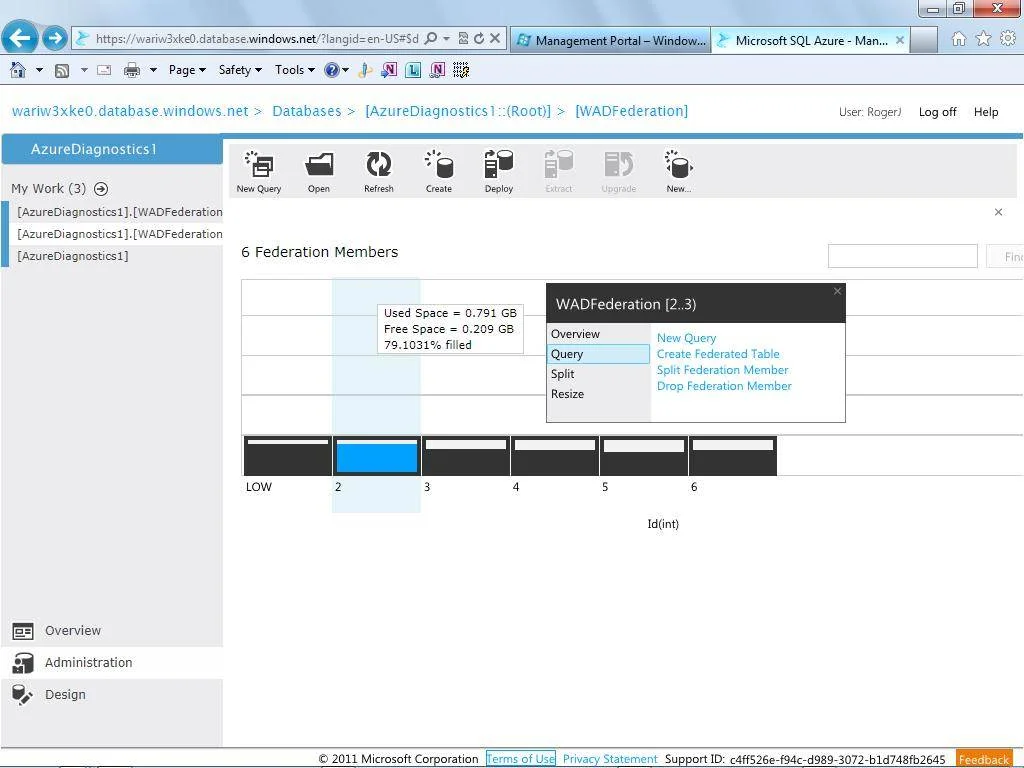Click Create Federated Table link
Image resolution: width=1024 pixels, height=768 pixels.
click(x=718, y=354)
